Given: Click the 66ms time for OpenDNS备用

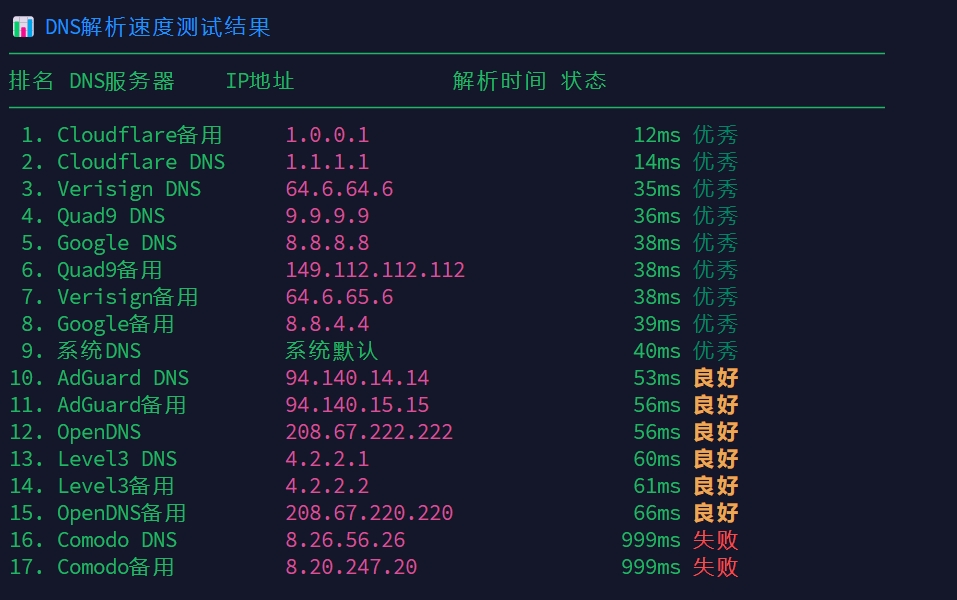Looking at the screenshot, I should (x=656, y=513).
